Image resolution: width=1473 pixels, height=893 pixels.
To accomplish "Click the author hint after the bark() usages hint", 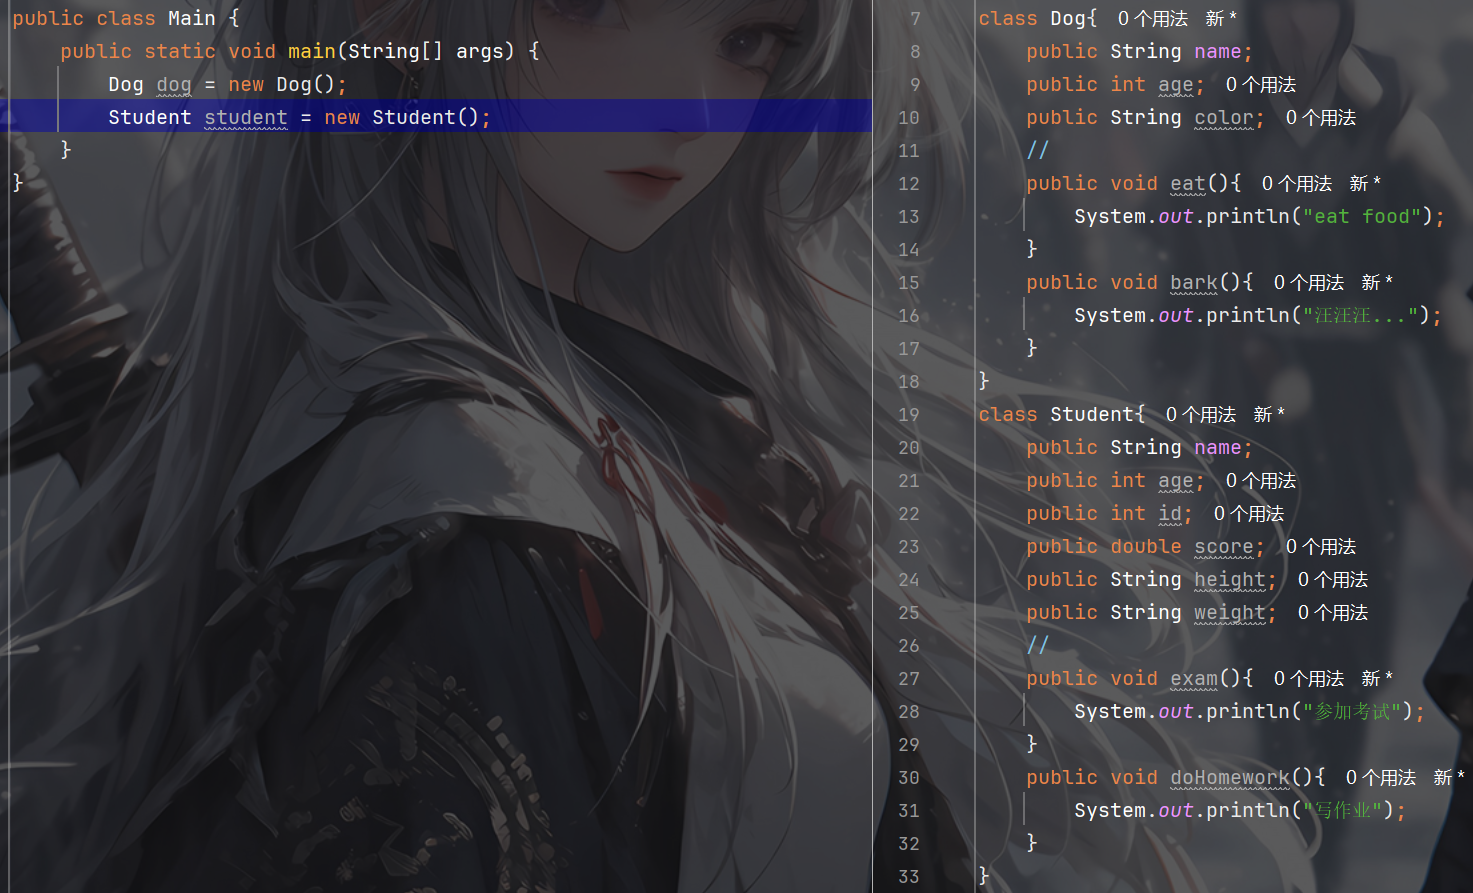I will [1377, 282].
